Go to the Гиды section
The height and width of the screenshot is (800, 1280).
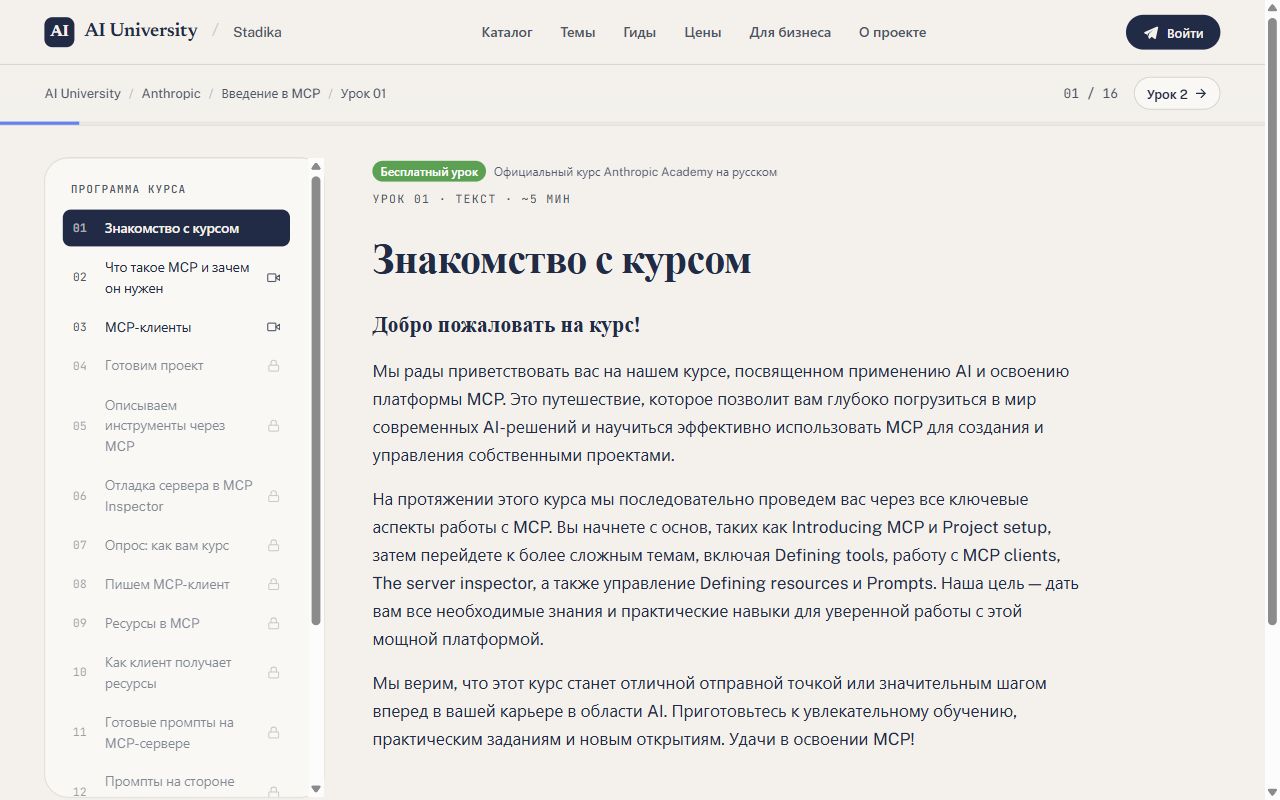(x=640, y=32)
